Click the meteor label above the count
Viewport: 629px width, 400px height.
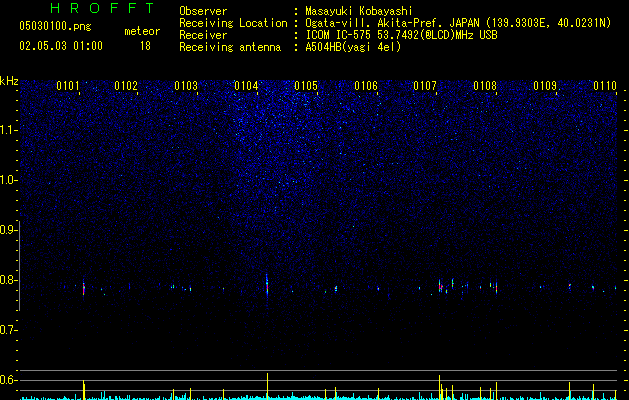pyautogui.click(x=142, y=31)
